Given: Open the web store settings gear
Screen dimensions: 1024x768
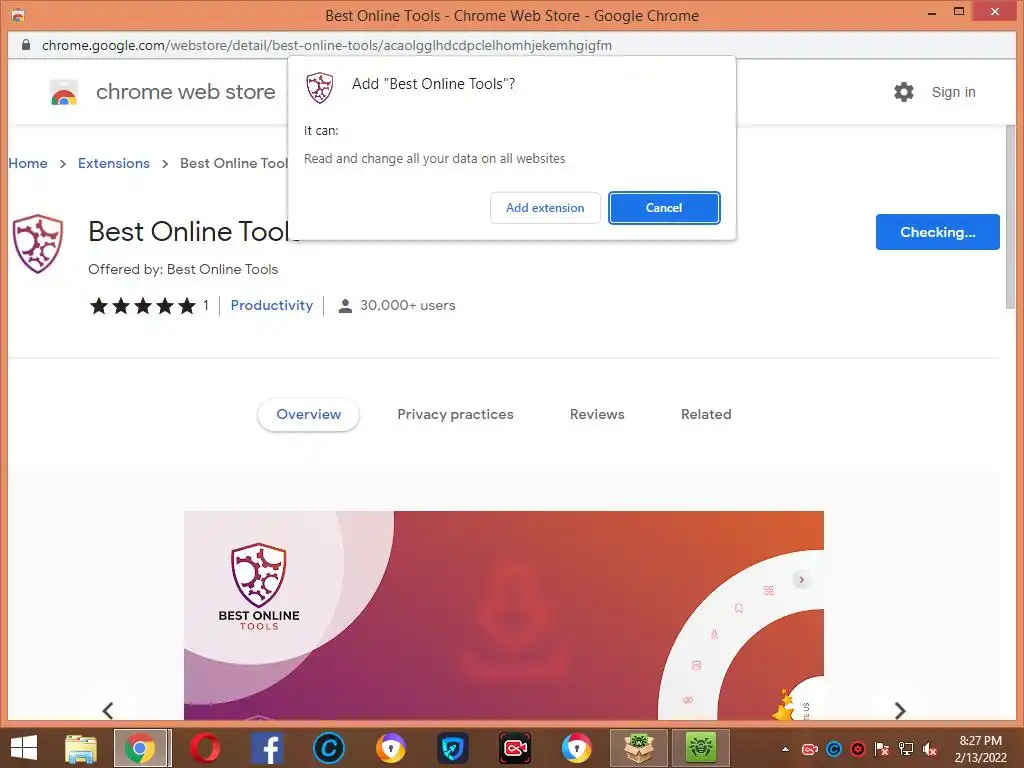Looking at the screenshot, I should (x=904, y=92).
